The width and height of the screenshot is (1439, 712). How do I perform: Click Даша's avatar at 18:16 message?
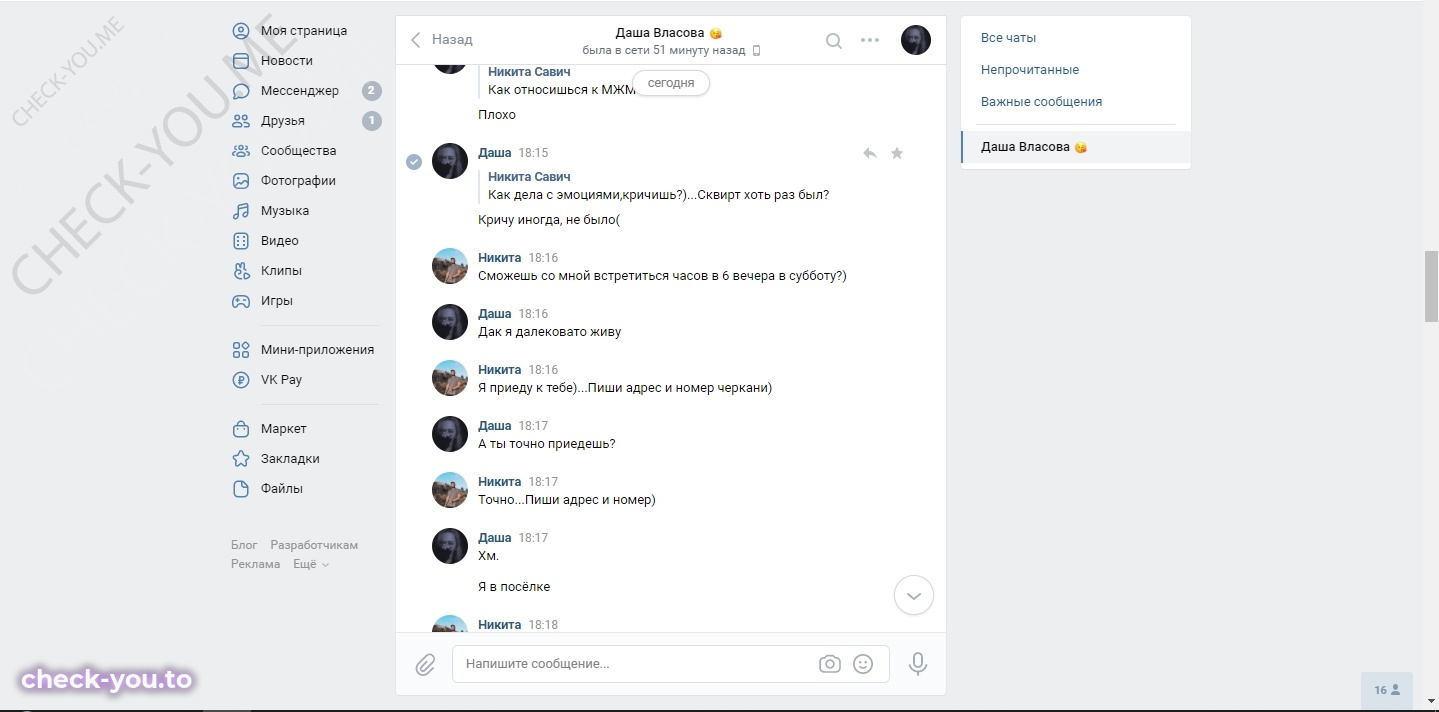click(450, 322)
